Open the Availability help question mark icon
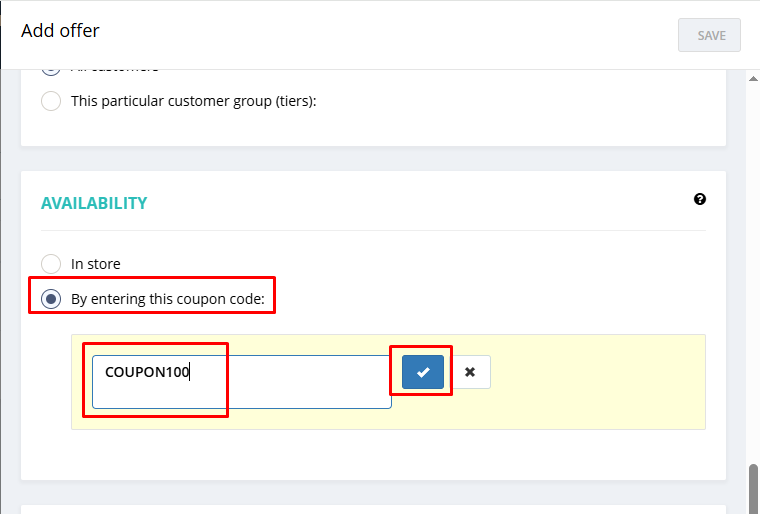Viewport: 760px width, 514px height. 700,199
